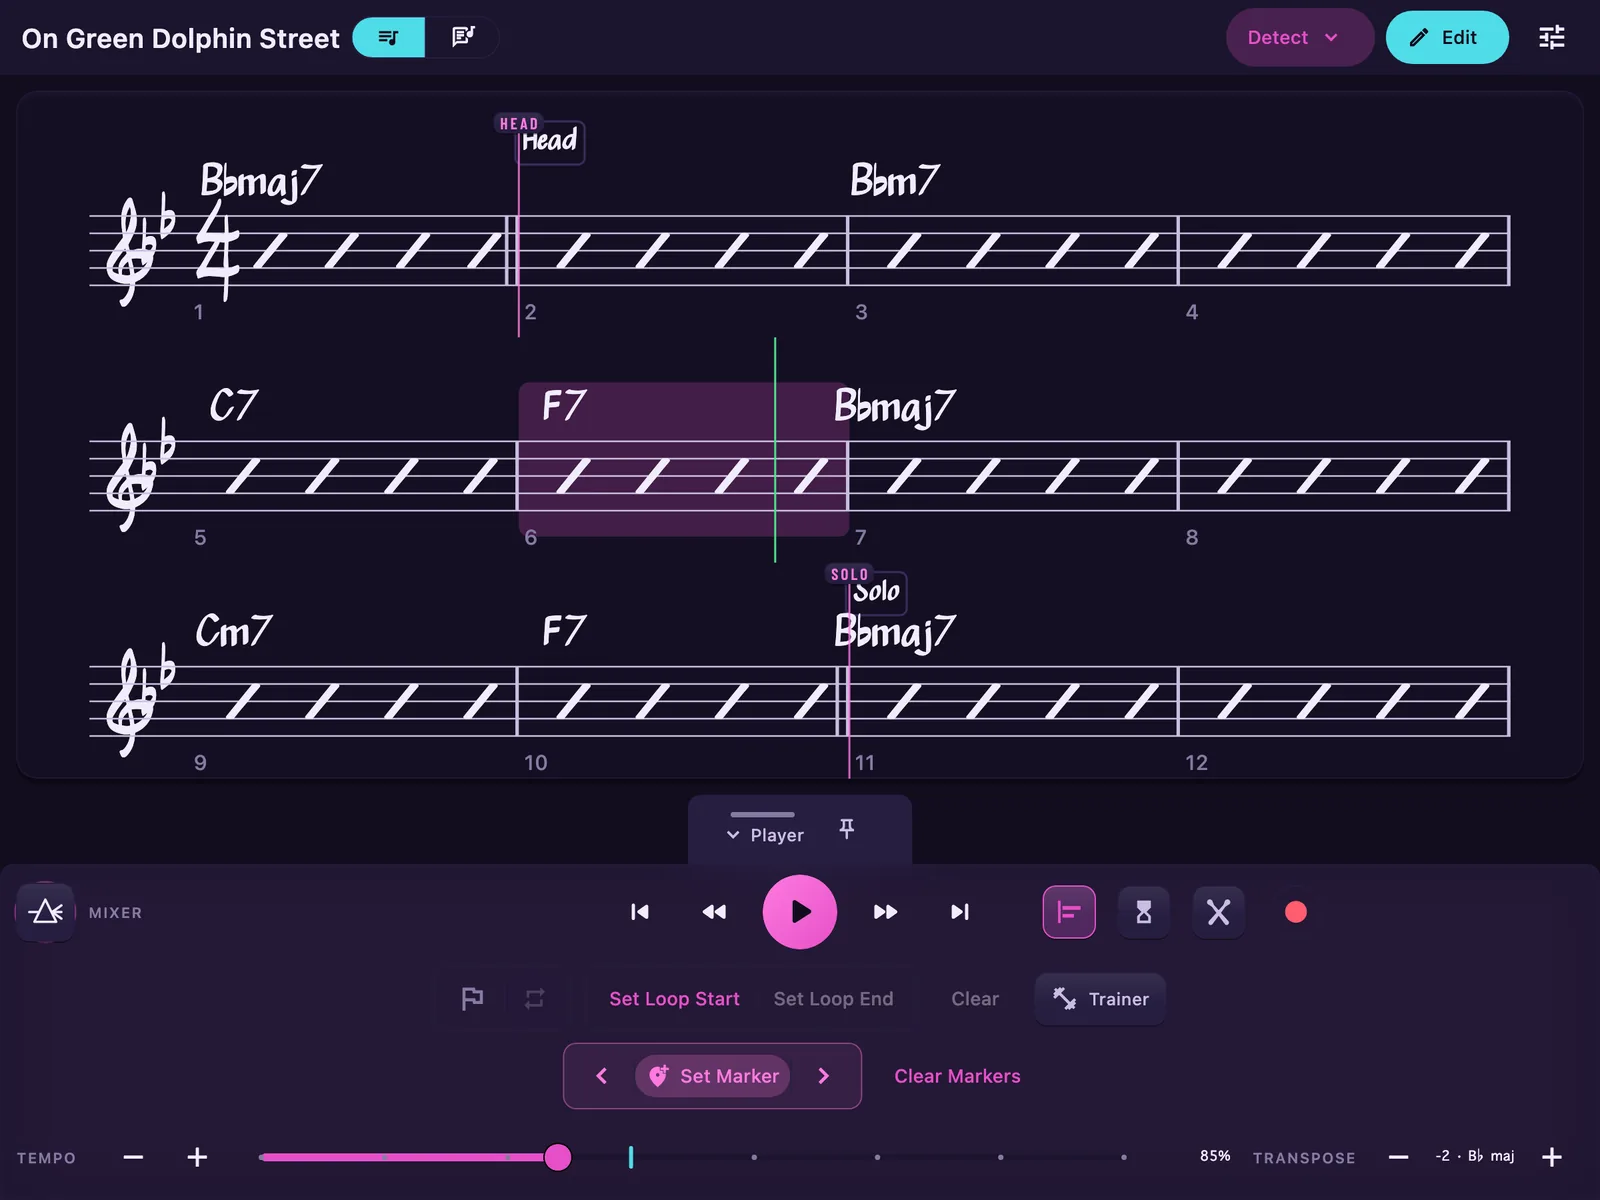Click the rewind button
Viewport: 1600px width, 1200px height.
(714, 912)
